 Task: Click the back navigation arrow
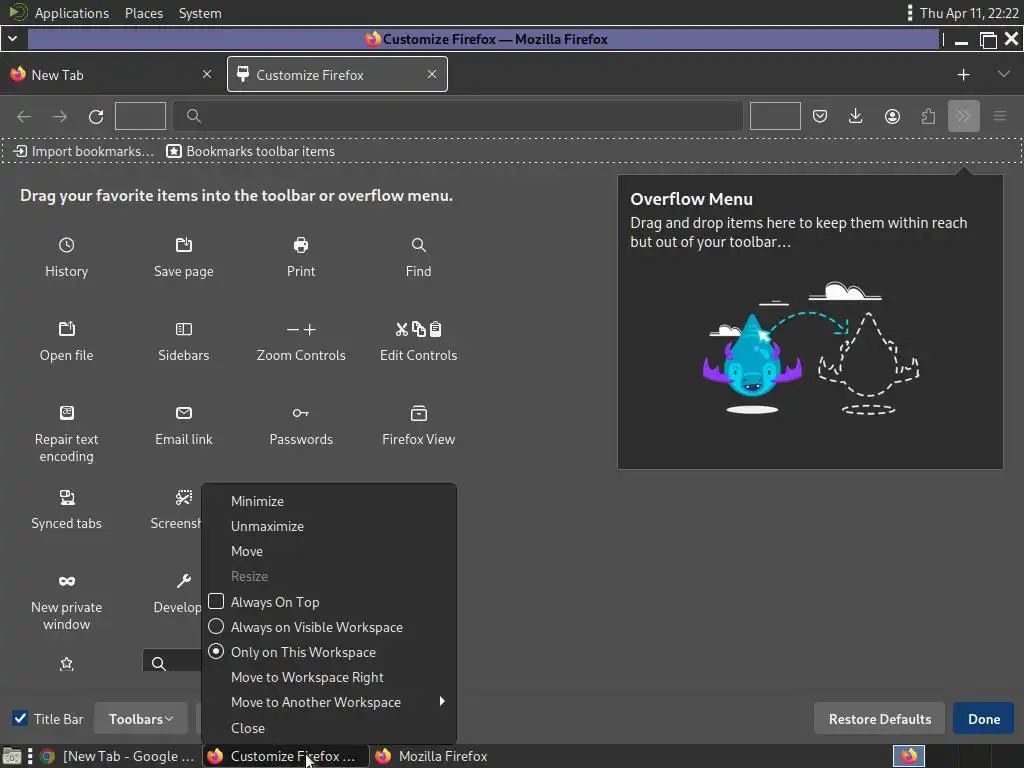tap(24, 116)
